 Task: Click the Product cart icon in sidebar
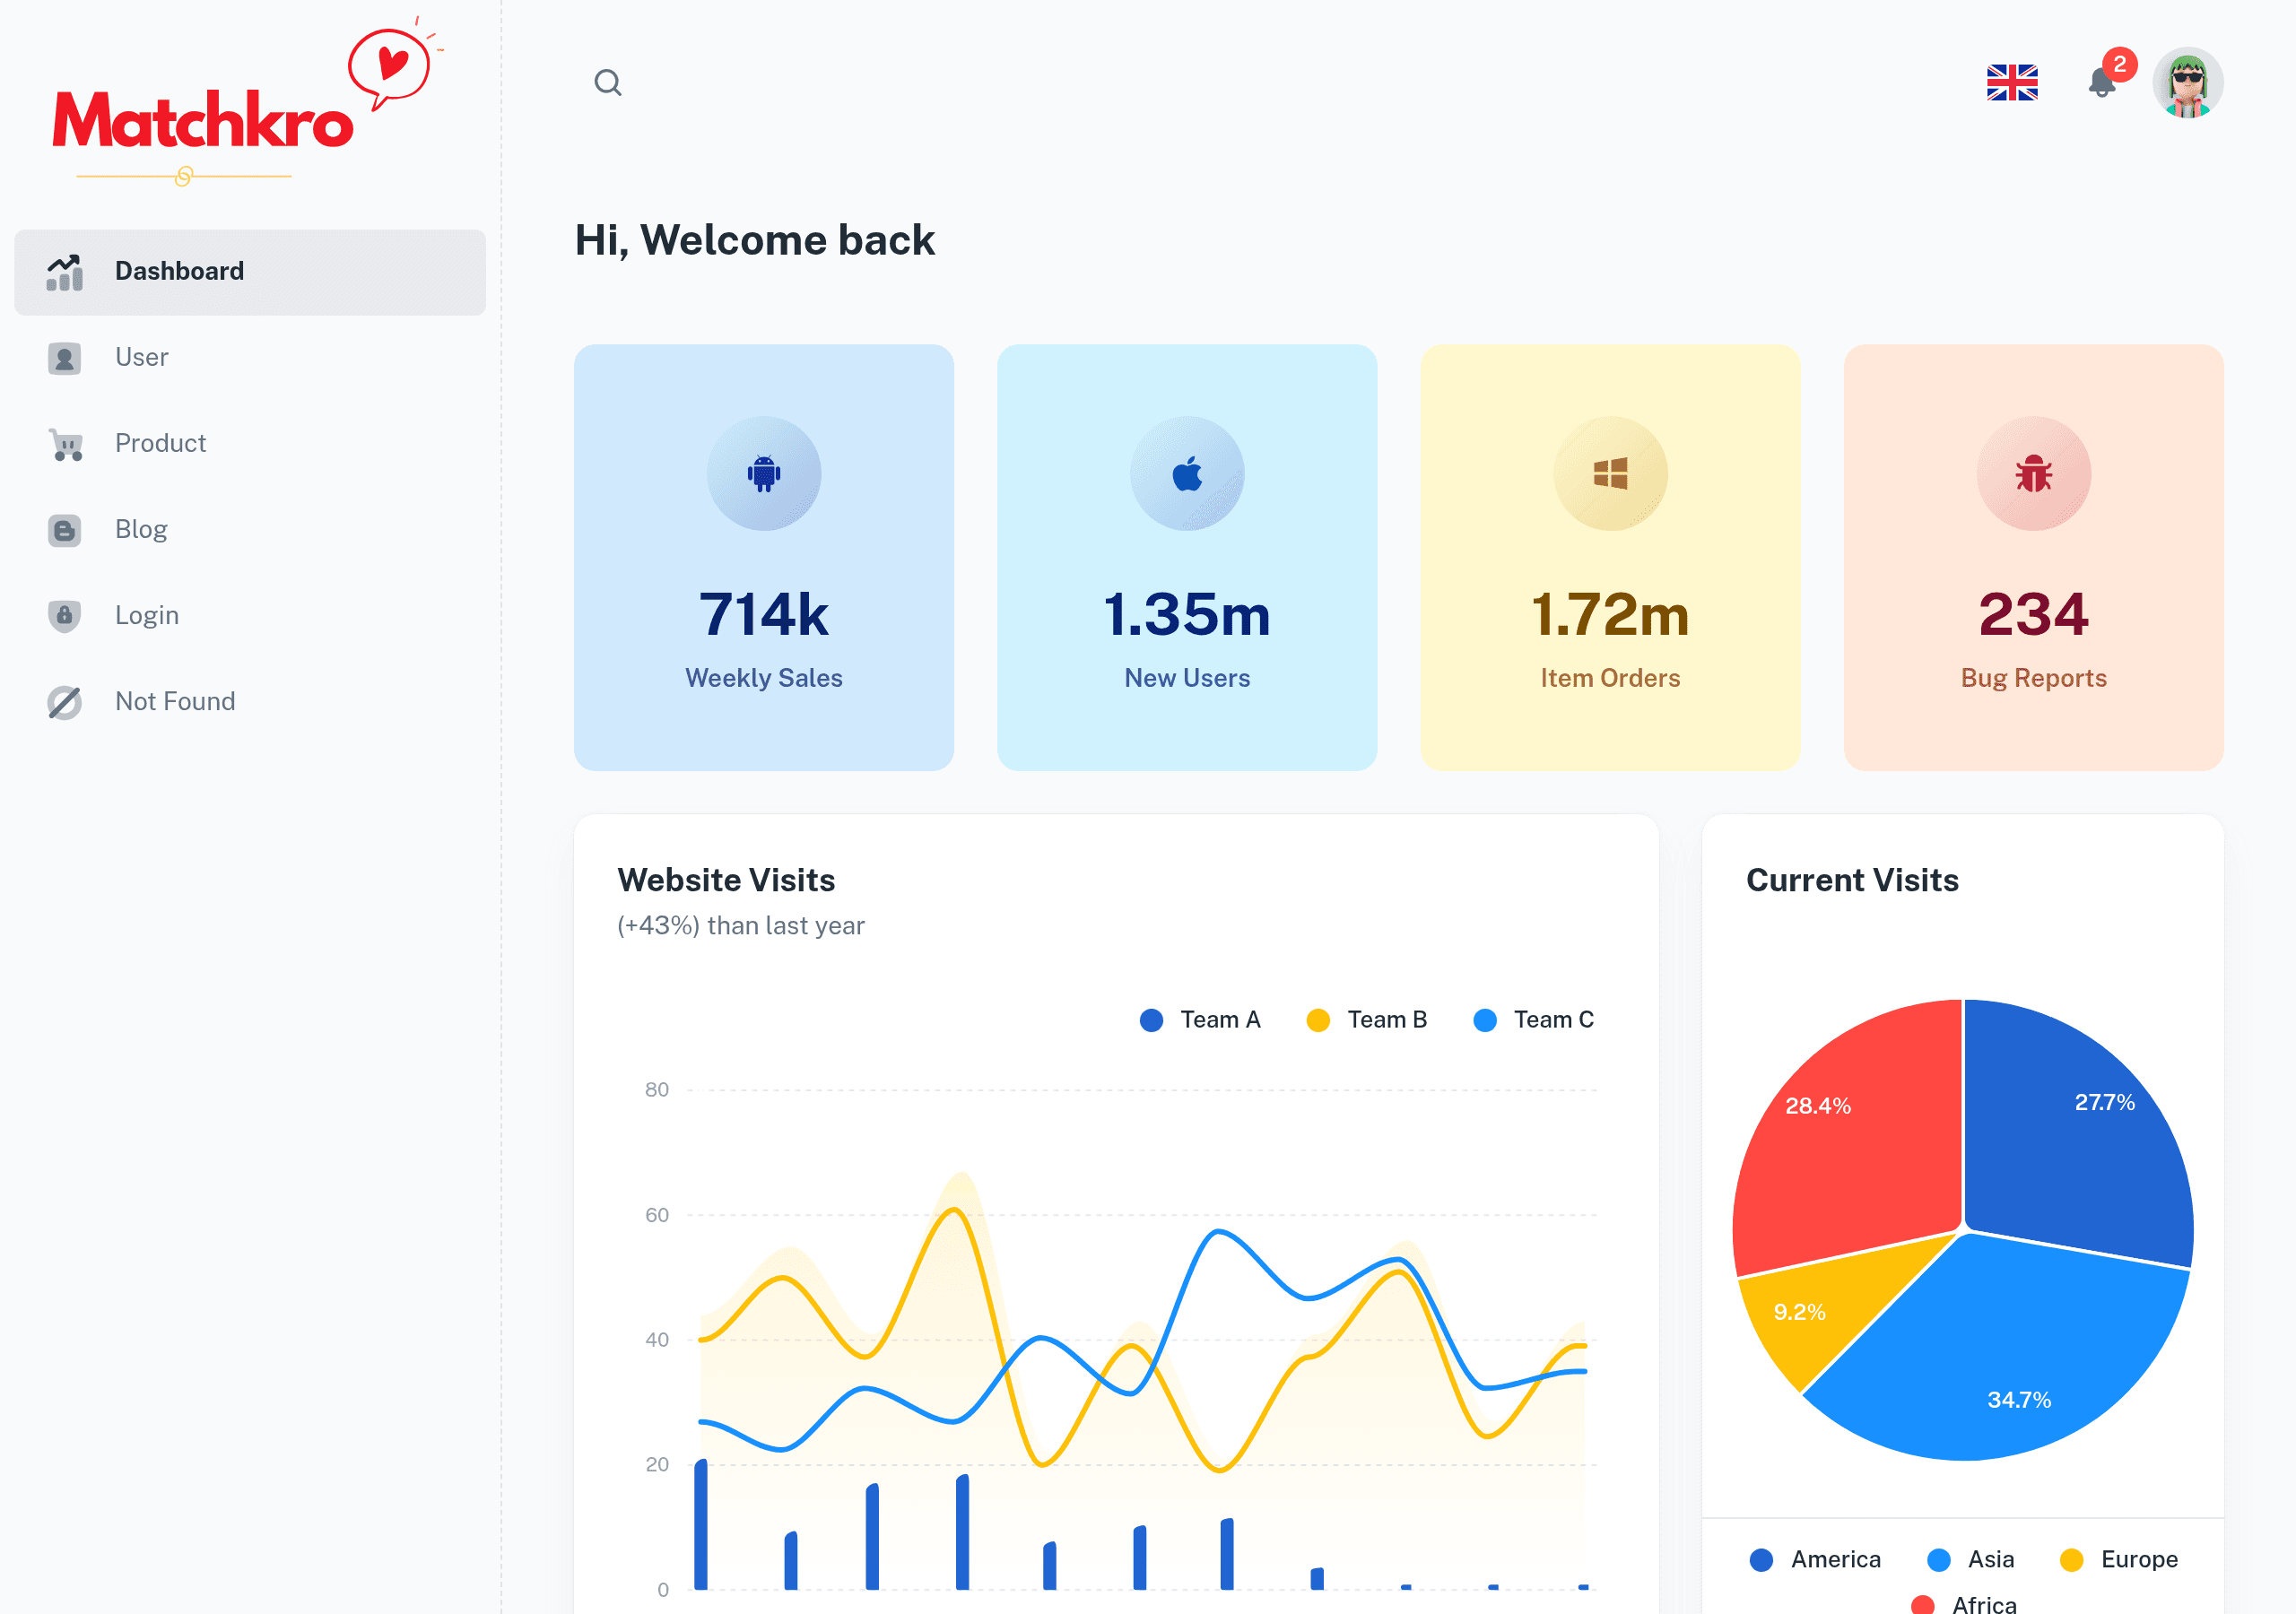coord(65,444)
